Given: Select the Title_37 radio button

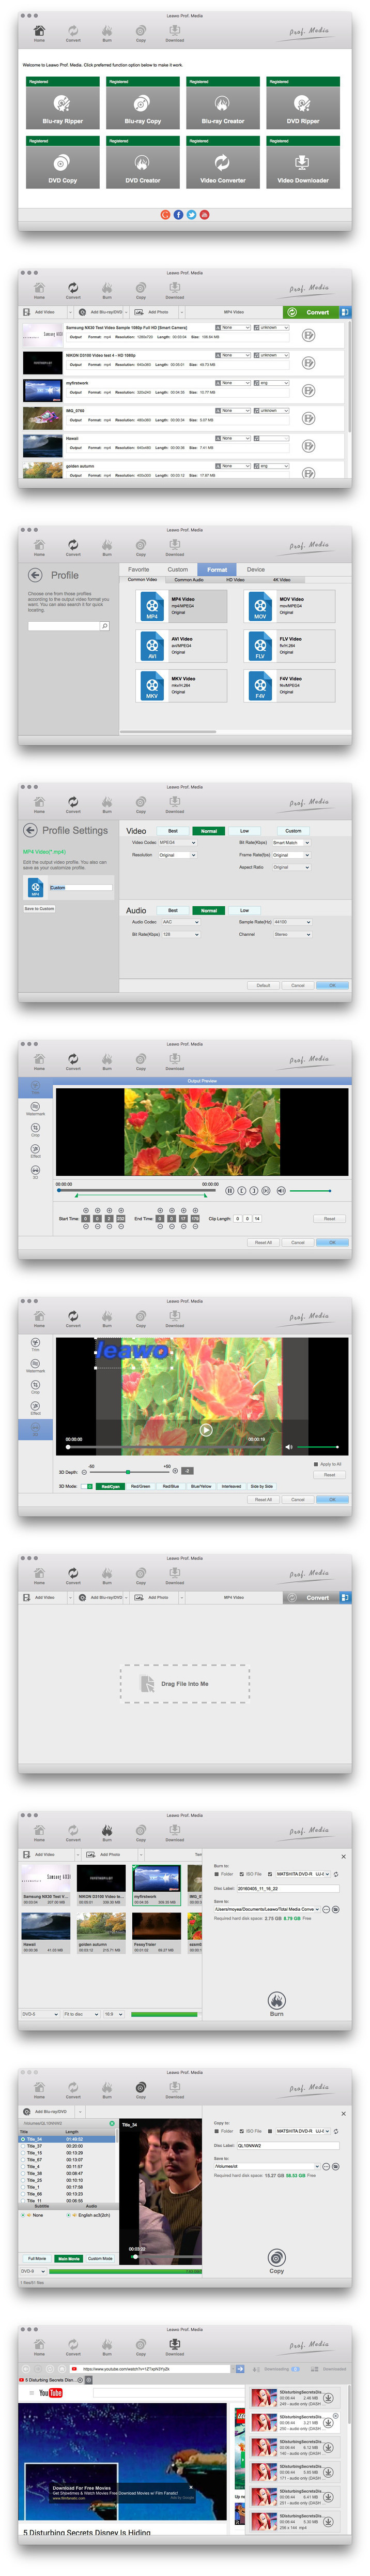Looking at the screenshot, I should click(23, 2146).
